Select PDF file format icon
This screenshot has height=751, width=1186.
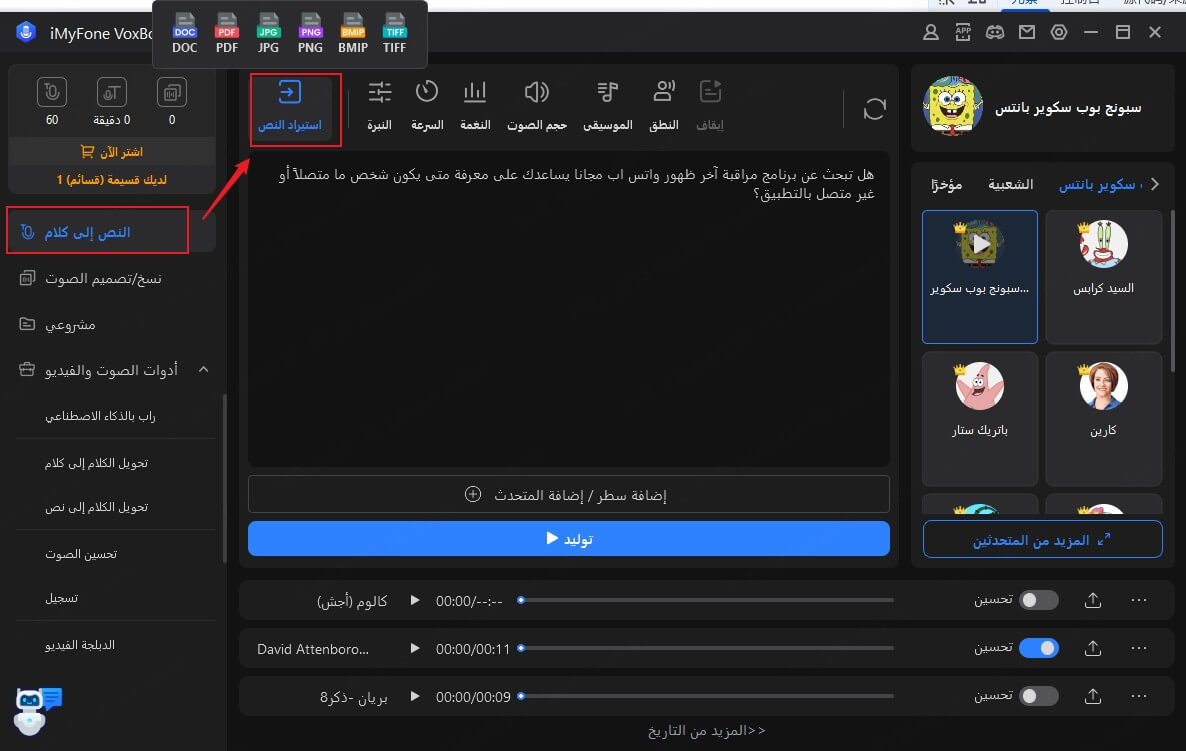pos(227,33)
